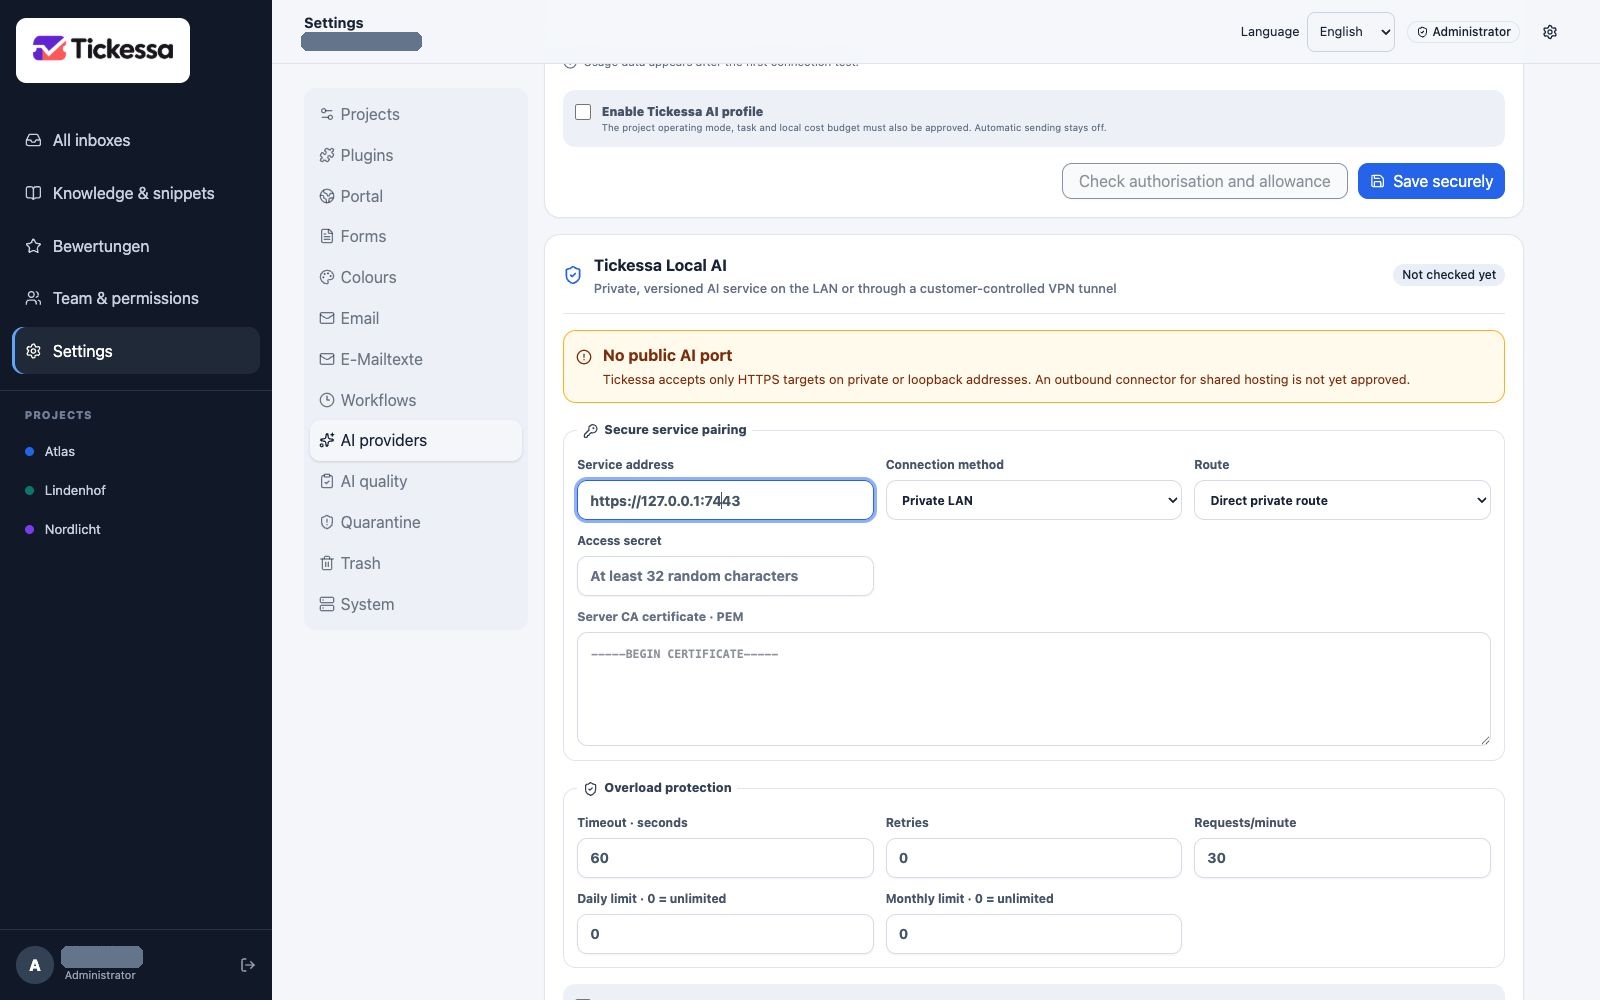The image size is (1600, 1000).
Task: Click the logout icon next to Administrator
Action: (x=248, y=965)
